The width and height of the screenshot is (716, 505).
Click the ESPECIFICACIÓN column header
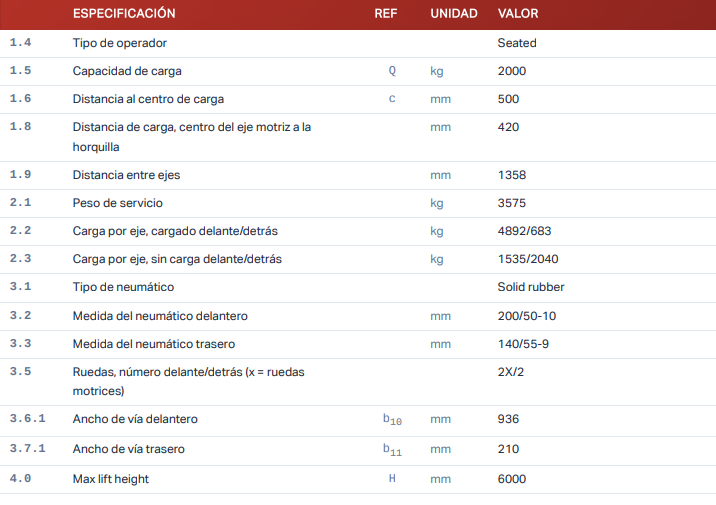pyautogui.click(x=124, y=14)
